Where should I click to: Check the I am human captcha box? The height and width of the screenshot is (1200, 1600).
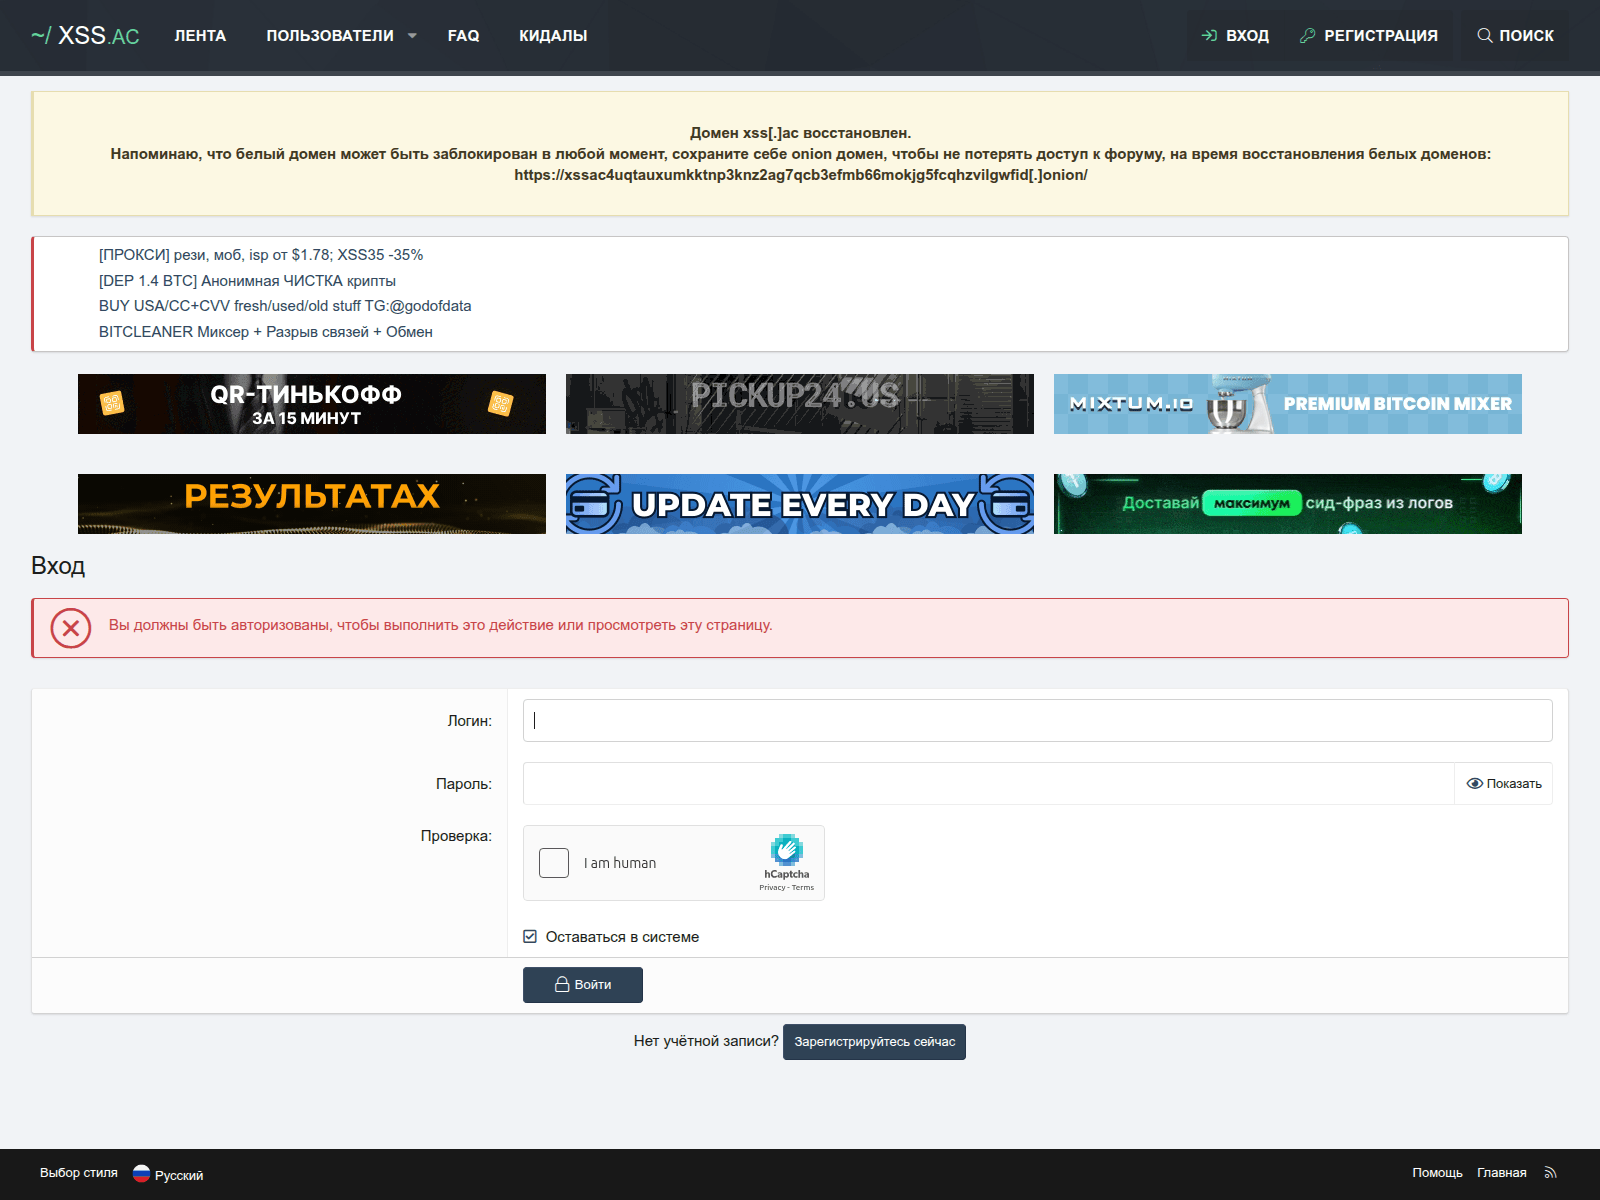(554, 863)
